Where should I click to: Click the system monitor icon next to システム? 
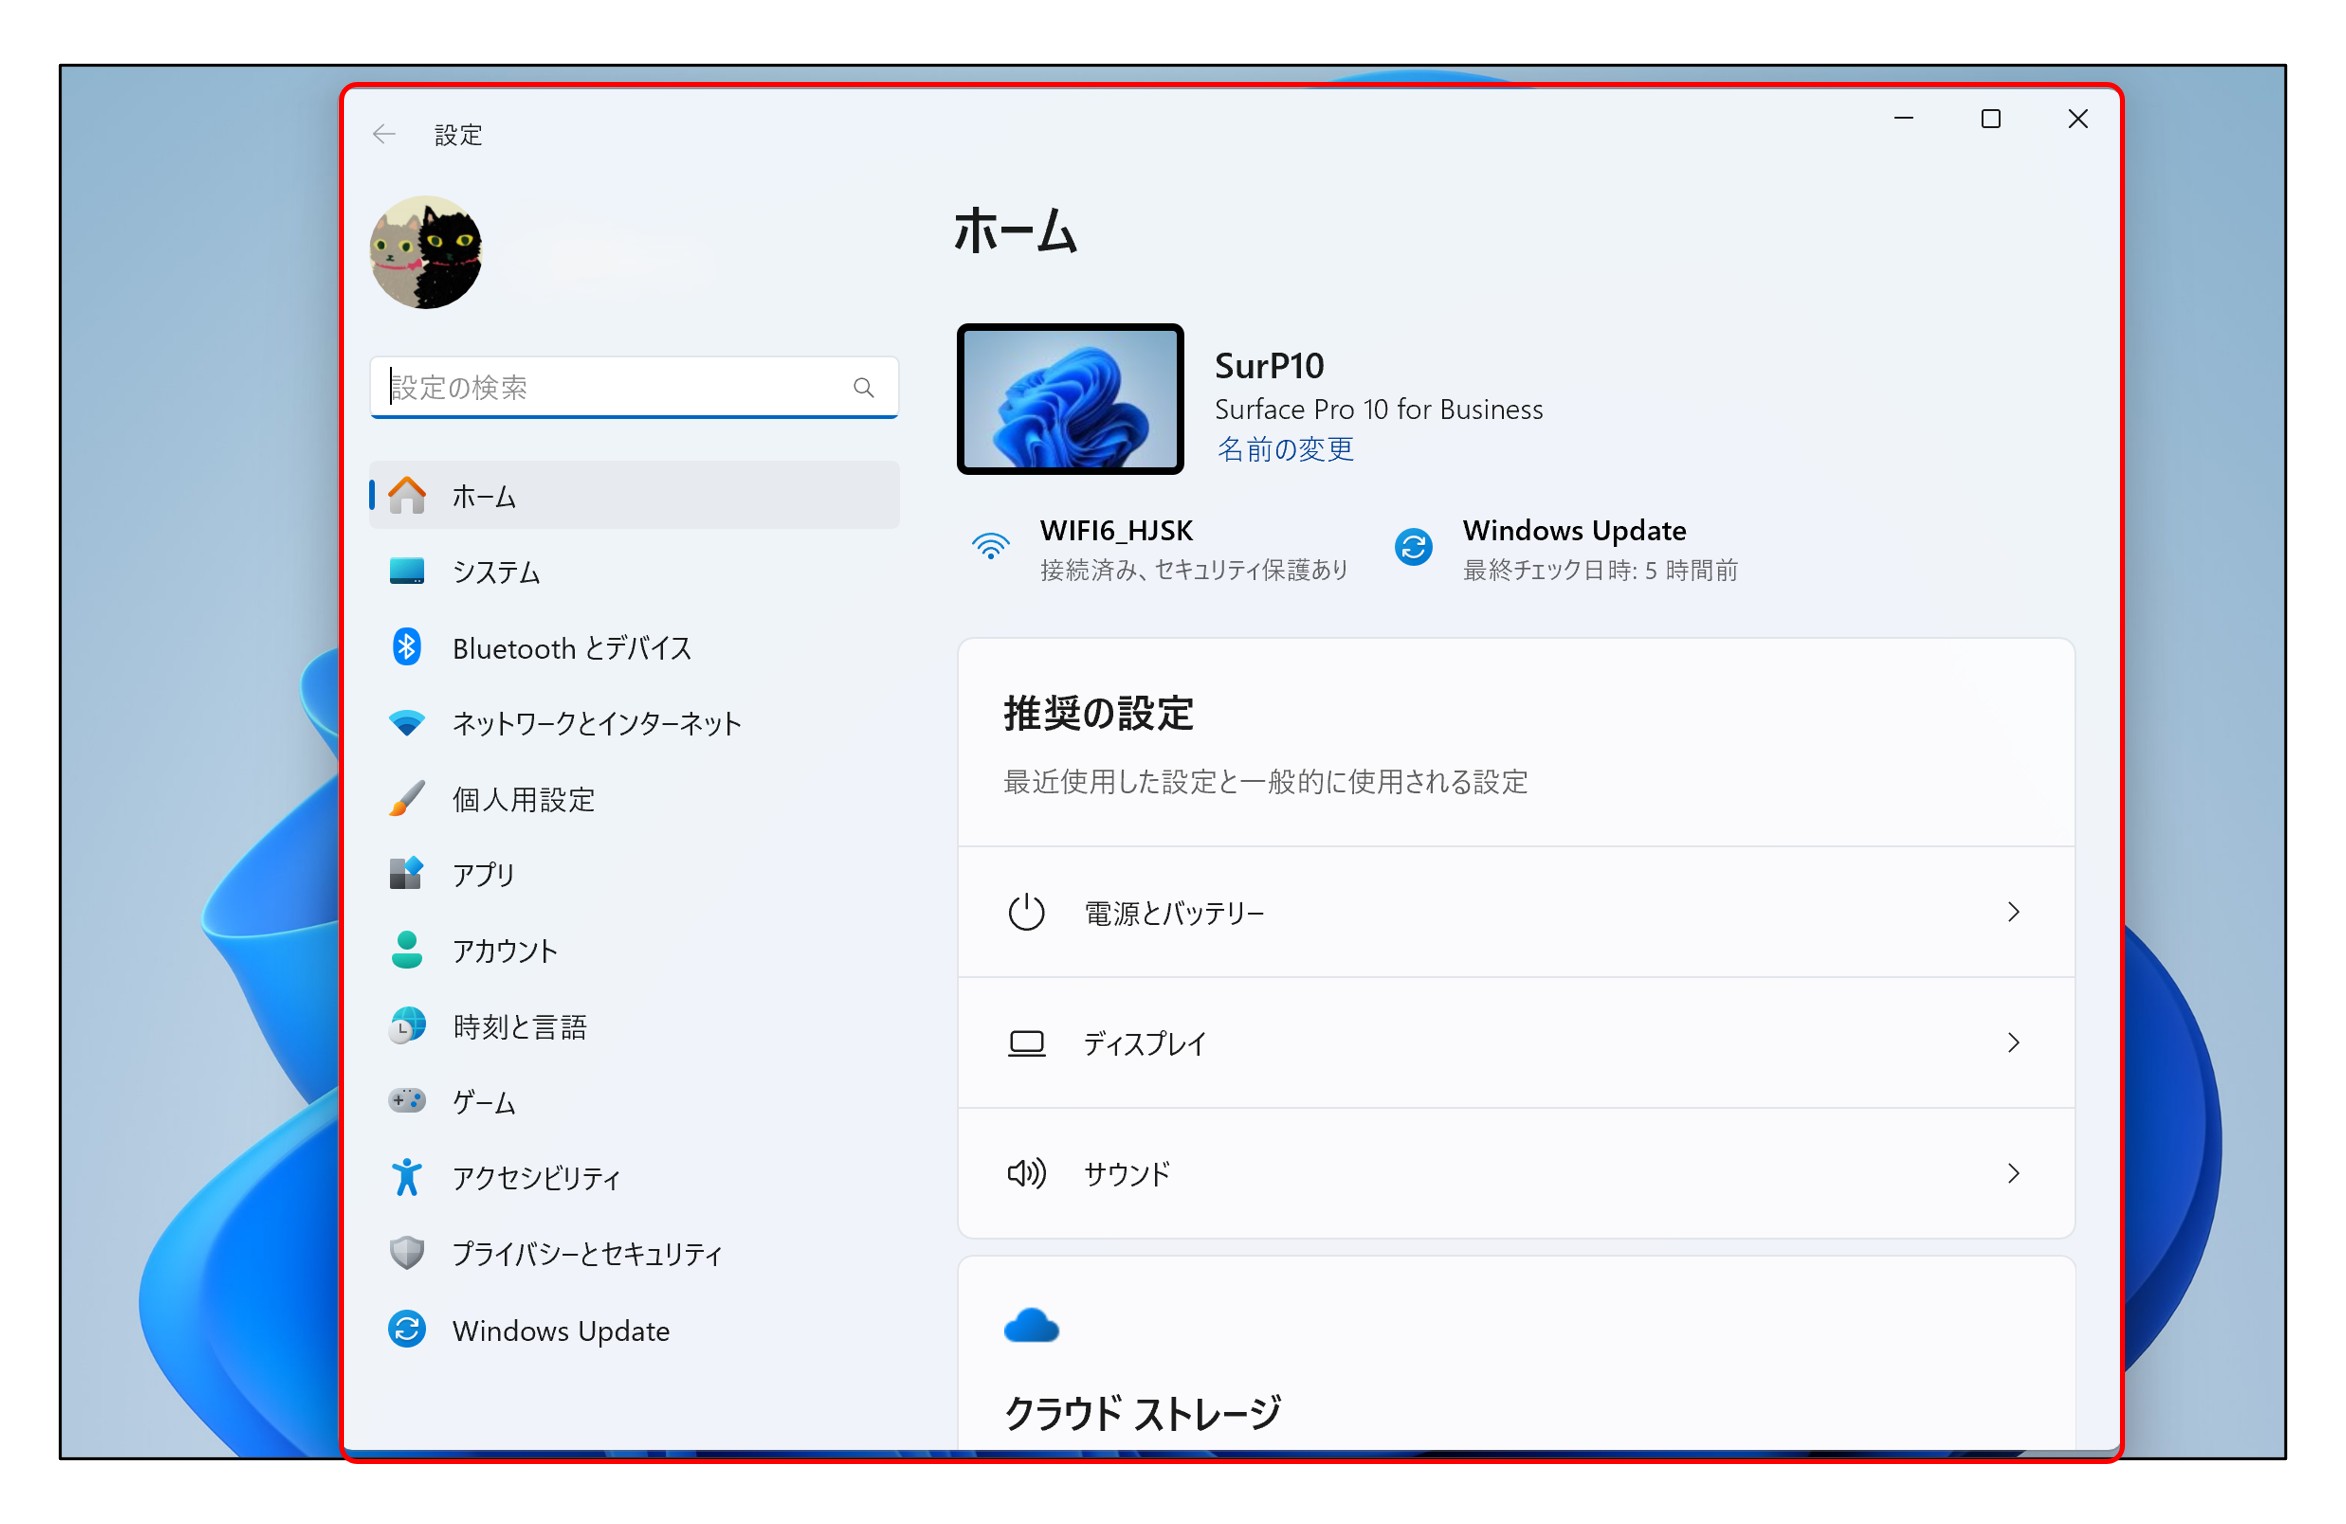coord(406,571)
